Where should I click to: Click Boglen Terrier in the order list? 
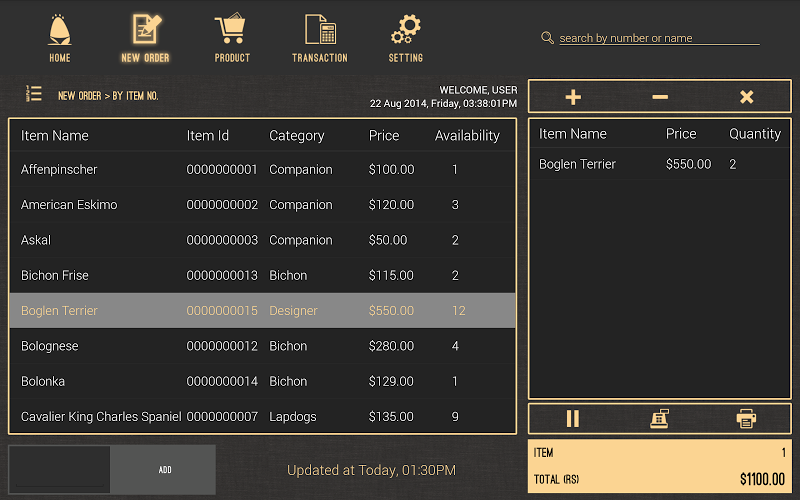577,164
